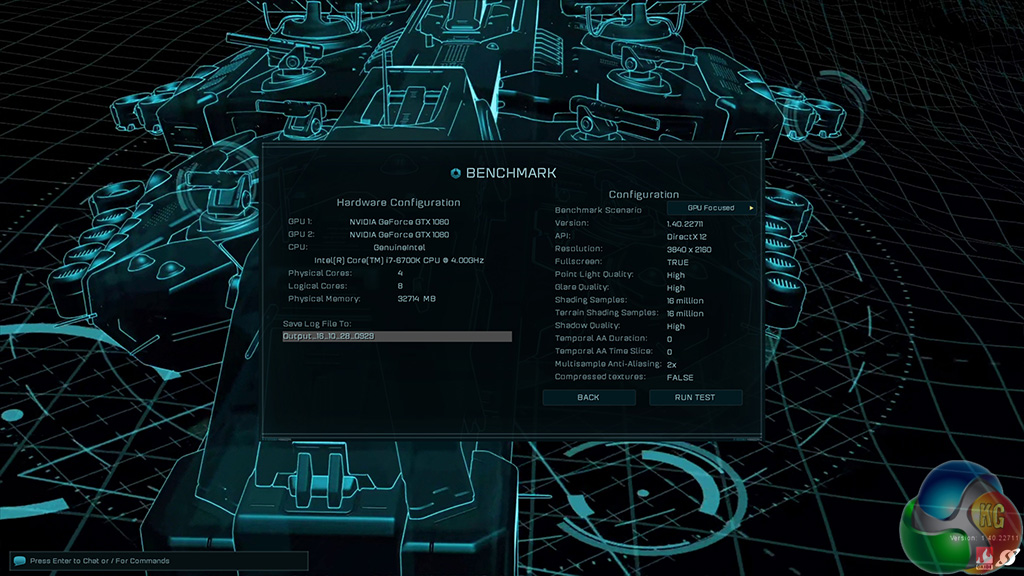The image size is (1024, 576).
Task: Click the Multisample Anti-Aliasing: label
Action: click(x=608, y=364)
